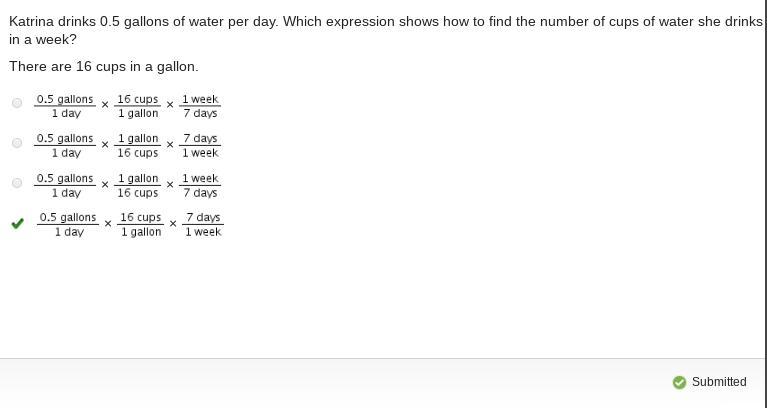767x408 pixels.
Task: Click '0.5 gallons / 1 day' in third option
Action: pyautogui.click(x=65, y=186)
